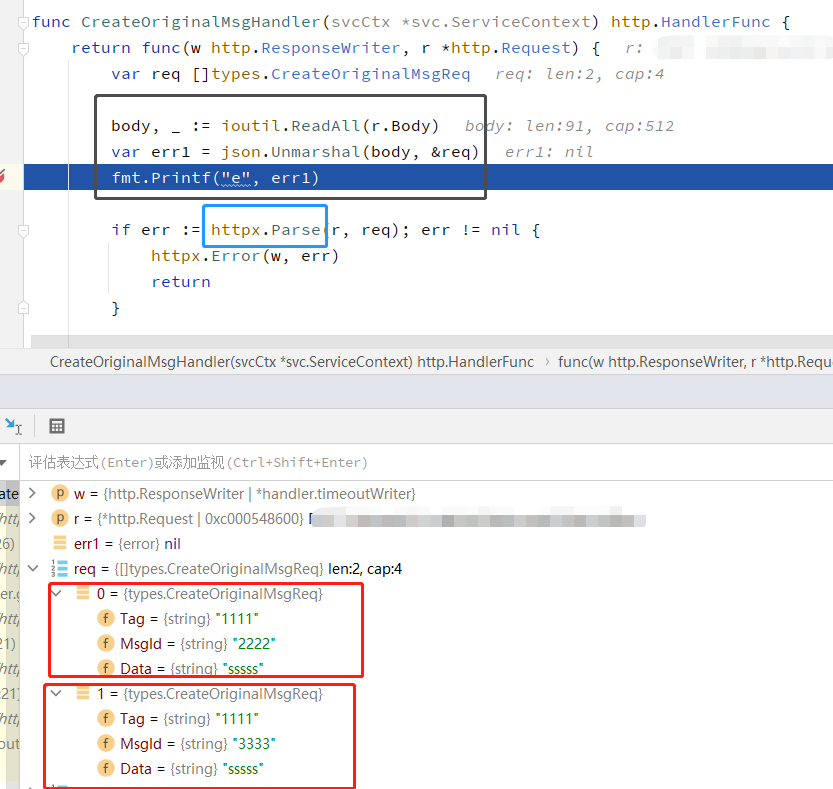Click the field icon beside Data in element 1
The image size is (833, 789).
pos(106,768)
